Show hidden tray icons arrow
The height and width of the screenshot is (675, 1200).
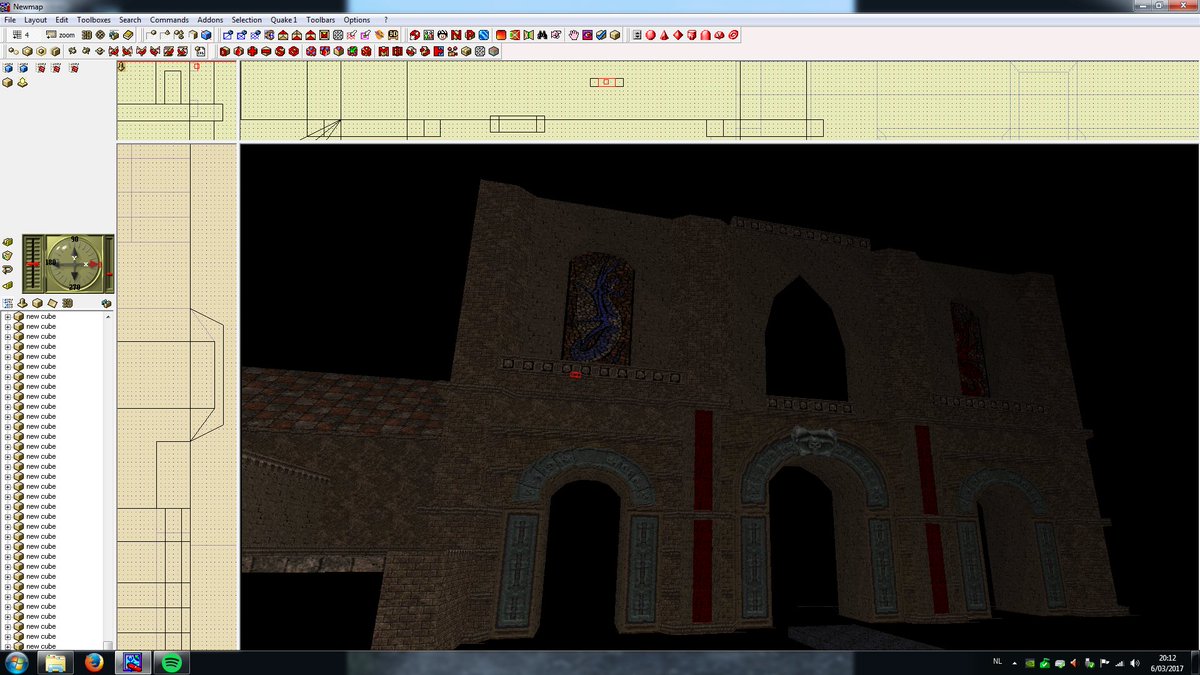tap(1014, 663)
